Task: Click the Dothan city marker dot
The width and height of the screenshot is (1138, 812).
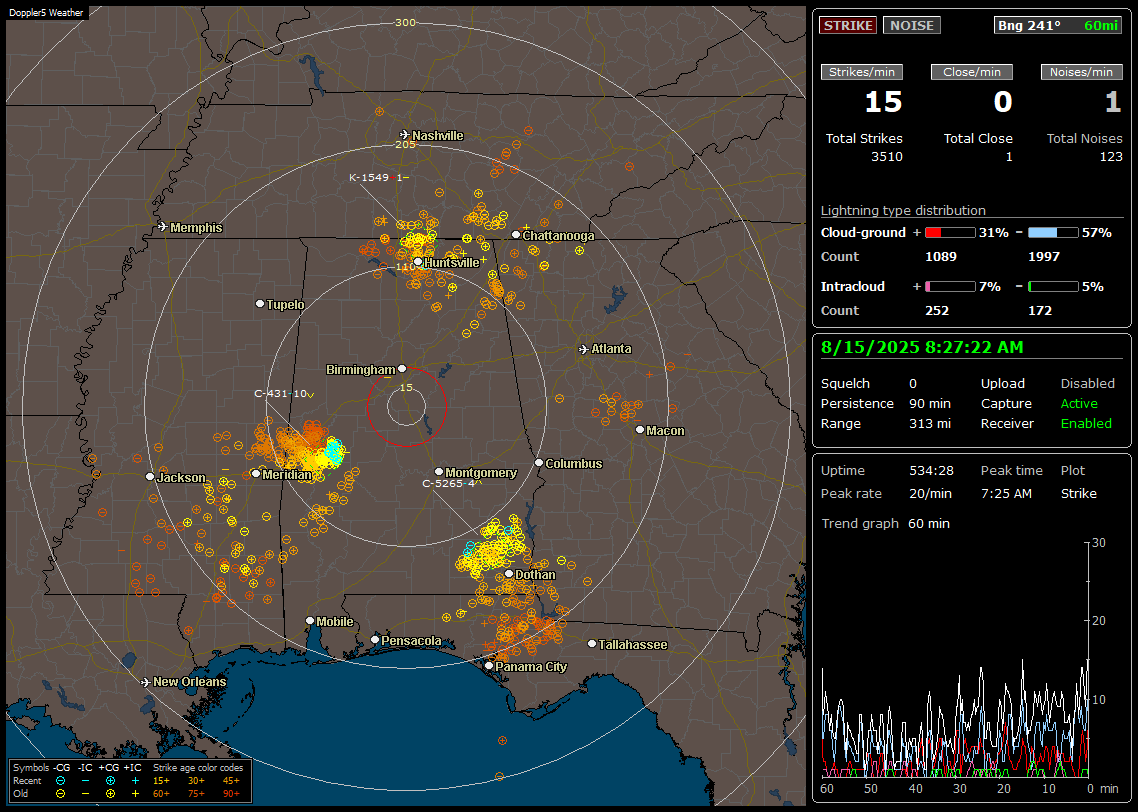Action: (509, 574)
